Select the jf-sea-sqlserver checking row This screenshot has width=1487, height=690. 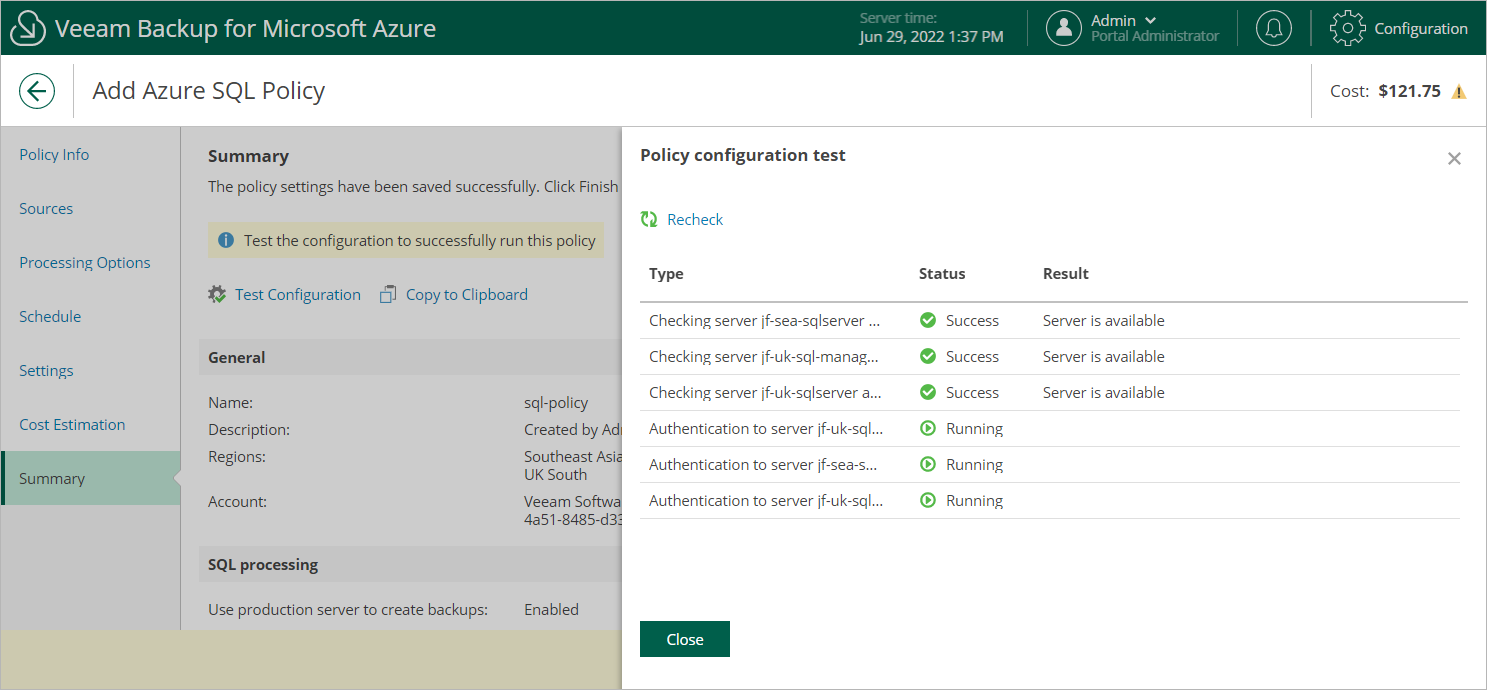coord(765,321)
